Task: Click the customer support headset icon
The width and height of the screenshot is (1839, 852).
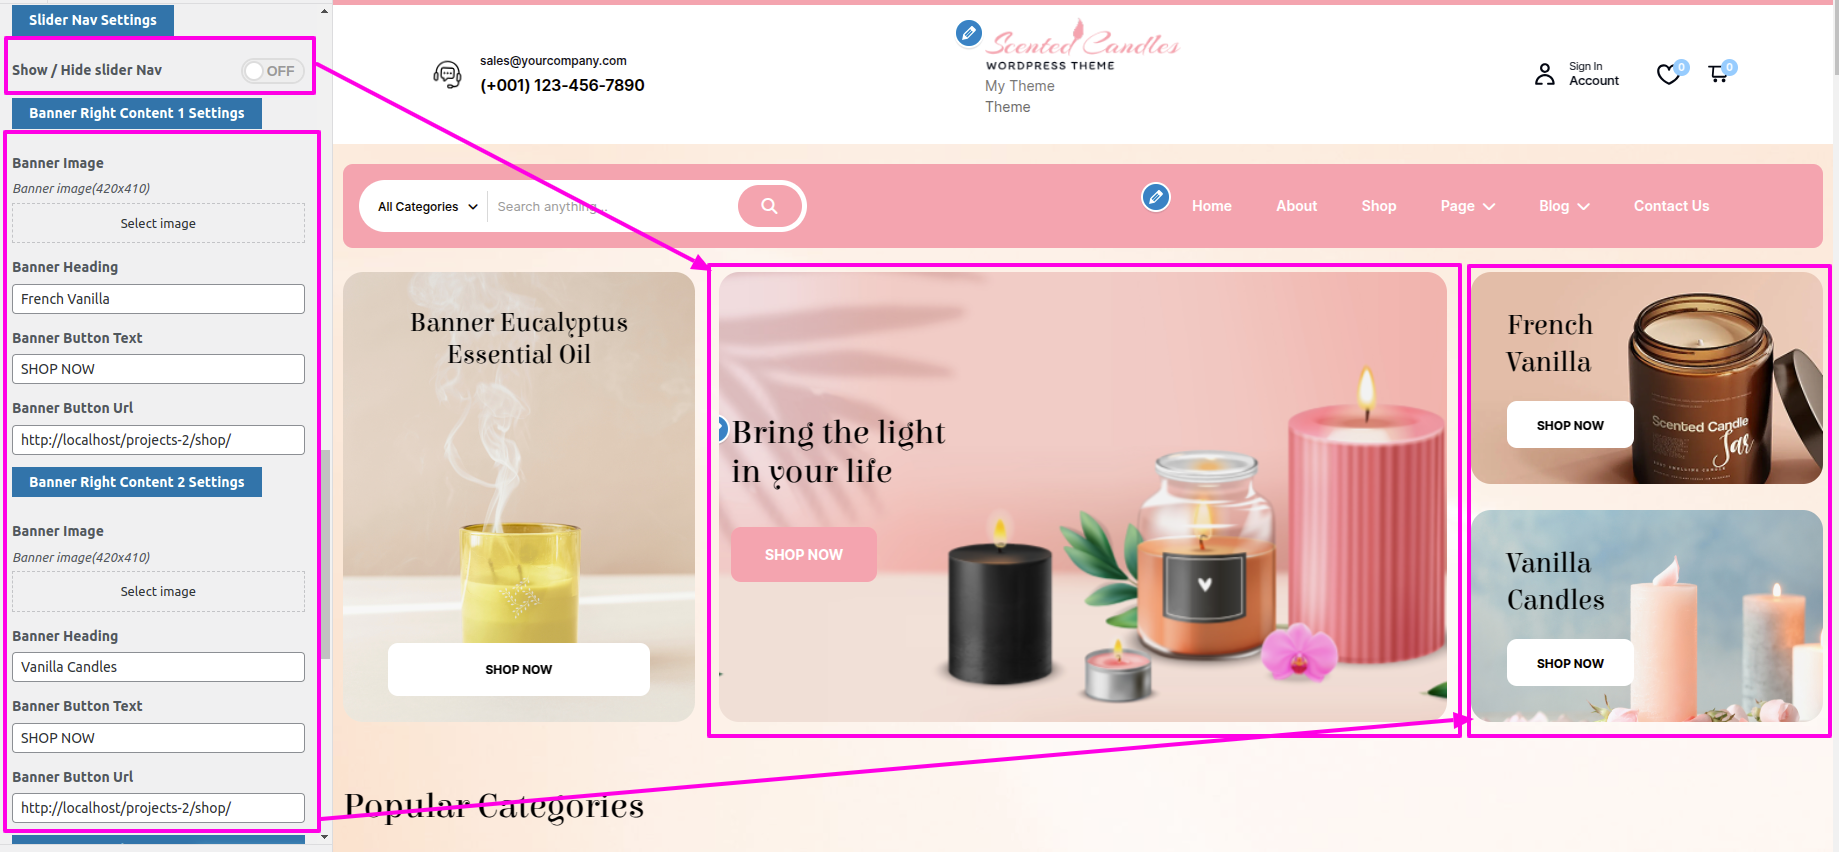Action: click(447, 74)
